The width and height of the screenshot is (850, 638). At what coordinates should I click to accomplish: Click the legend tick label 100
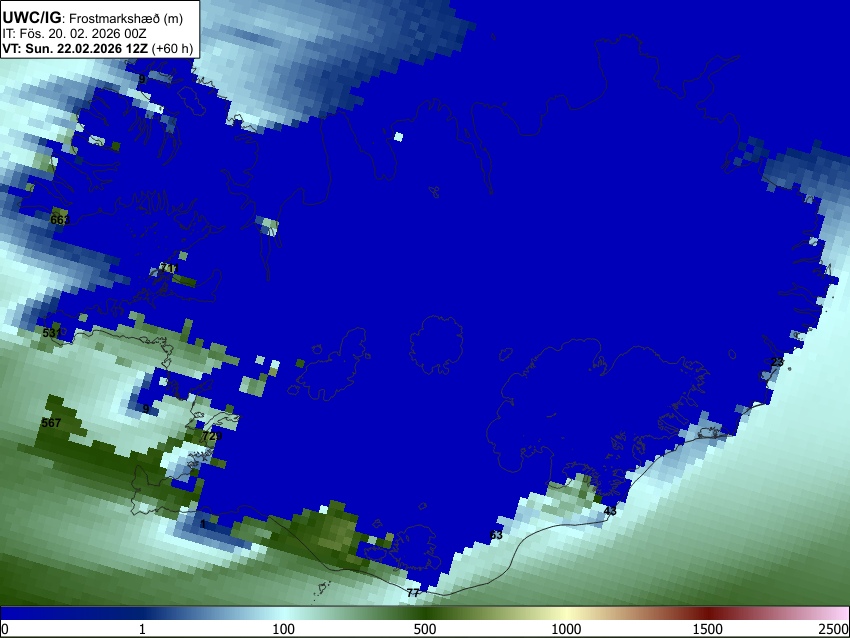(x=283, y=629)
